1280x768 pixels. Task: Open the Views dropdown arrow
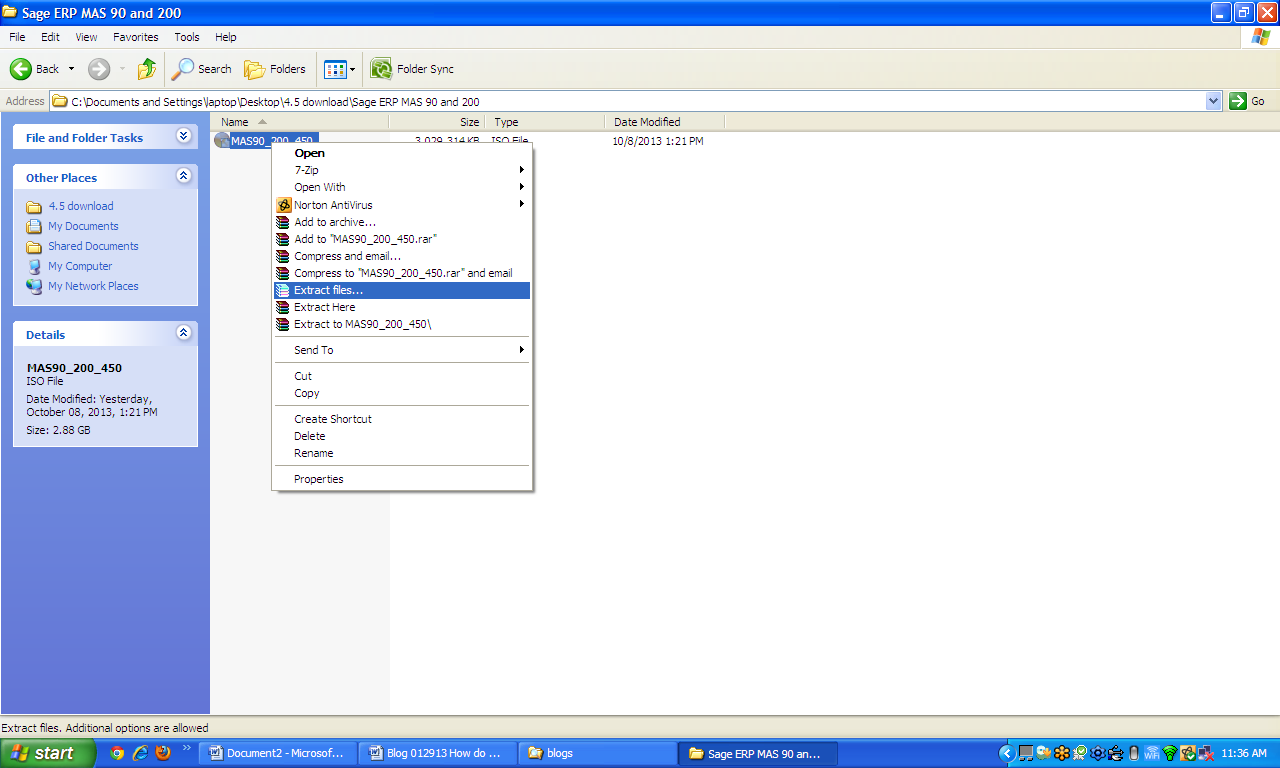[351, 69]
